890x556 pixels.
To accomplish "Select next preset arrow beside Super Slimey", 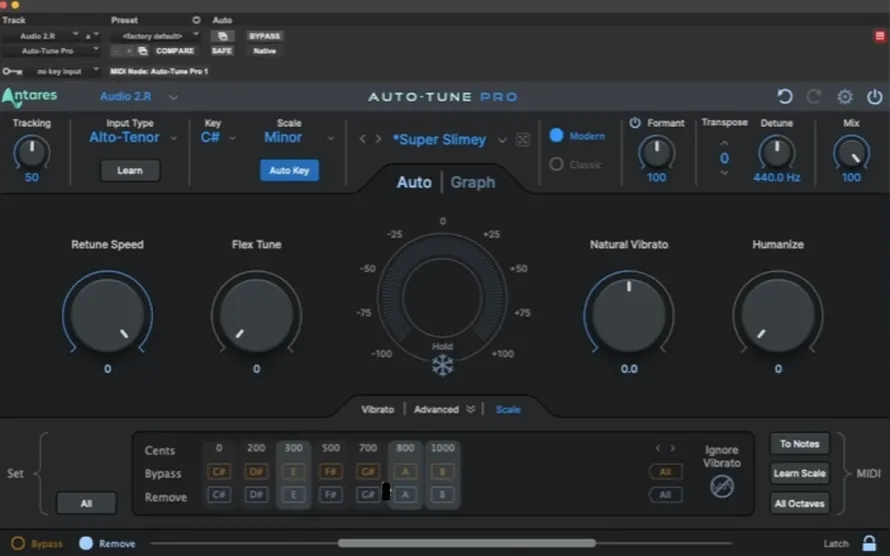I will click(x=378, y=139).
